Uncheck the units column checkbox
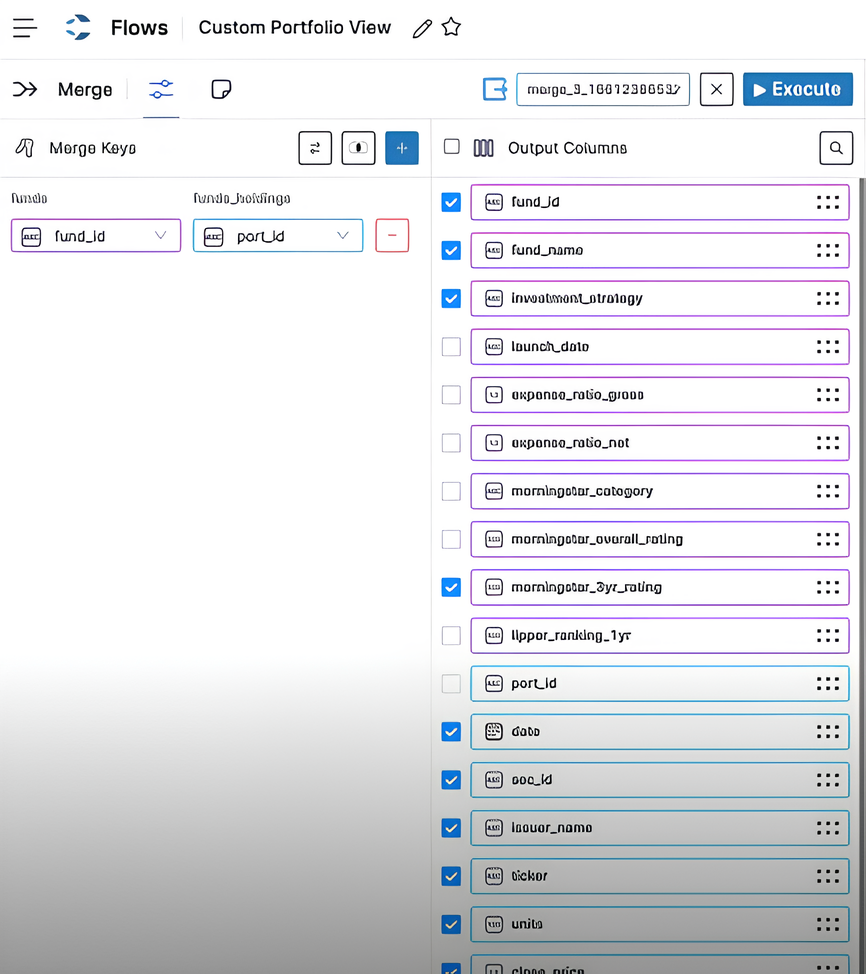Viewport: 866px width, 974px height. [451, 924]
